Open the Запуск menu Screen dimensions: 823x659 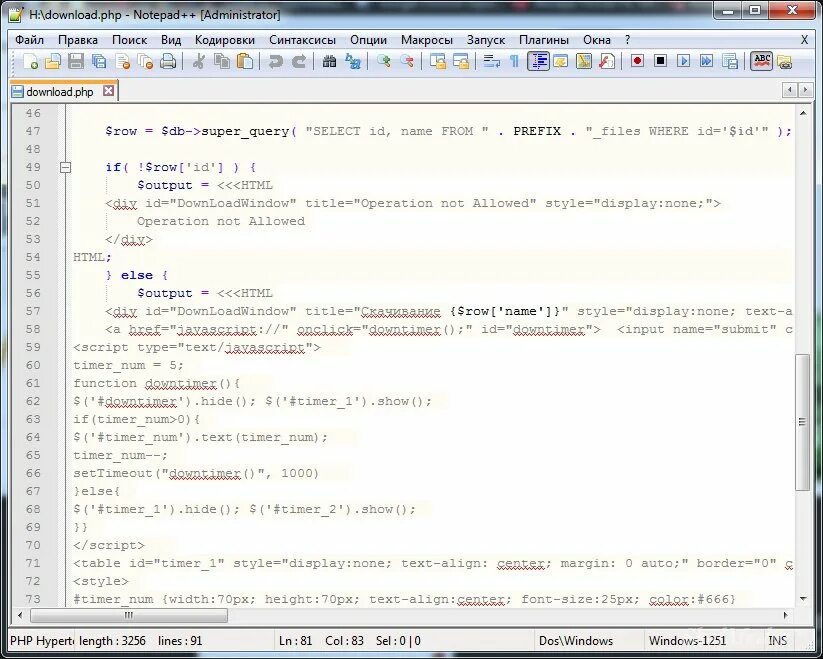(486, 40)
